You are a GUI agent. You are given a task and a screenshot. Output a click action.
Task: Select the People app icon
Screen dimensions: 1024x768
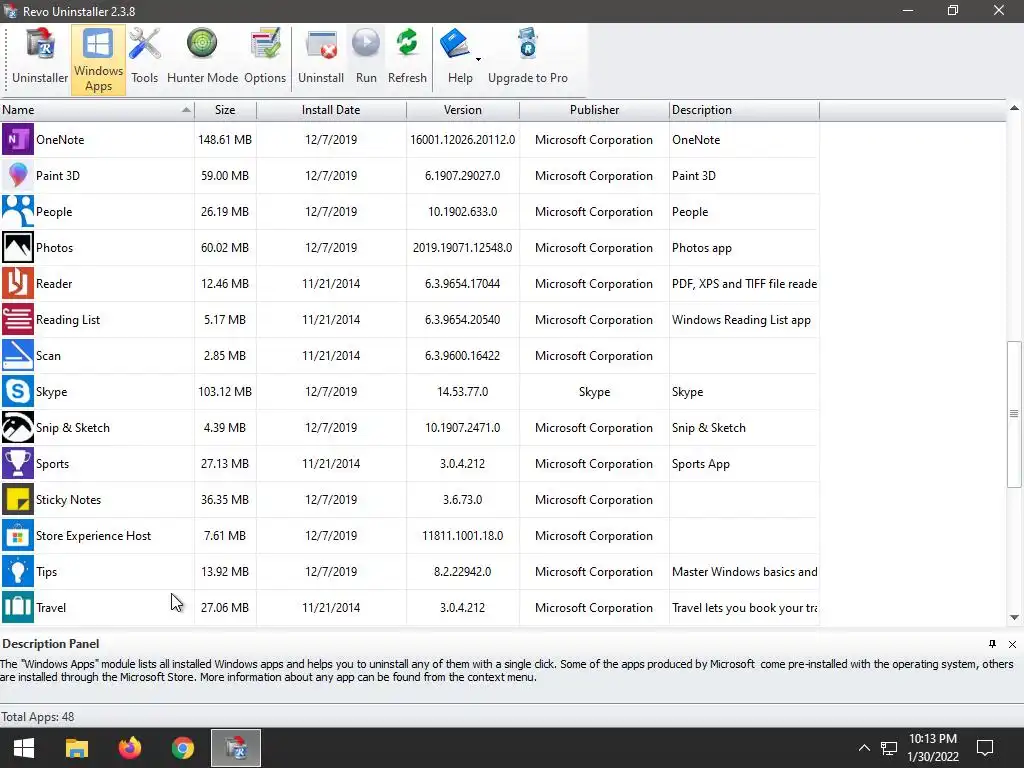(x=18, y=211)
